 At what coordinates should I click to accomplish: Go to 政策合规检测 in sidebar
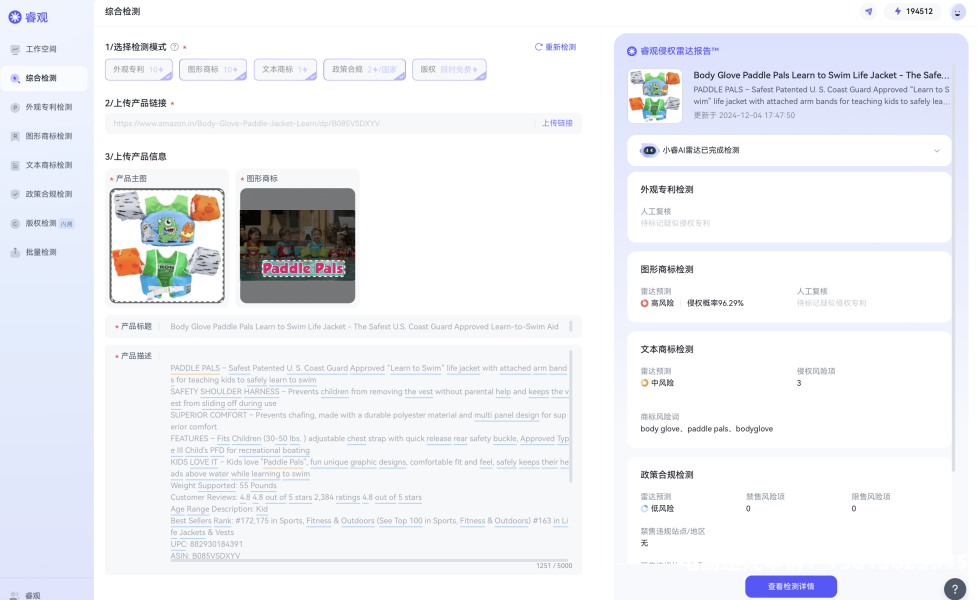44,194
